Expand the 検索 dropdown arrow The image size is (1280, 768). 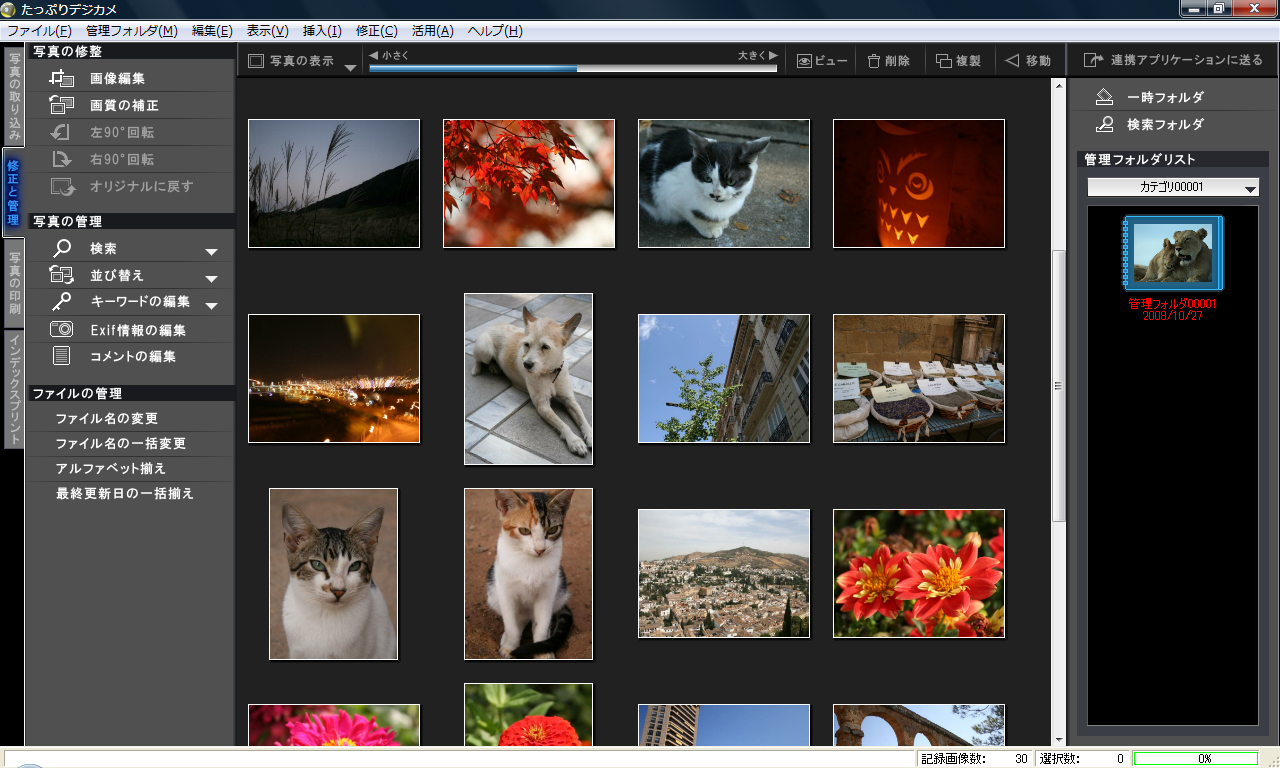point(211,252)
